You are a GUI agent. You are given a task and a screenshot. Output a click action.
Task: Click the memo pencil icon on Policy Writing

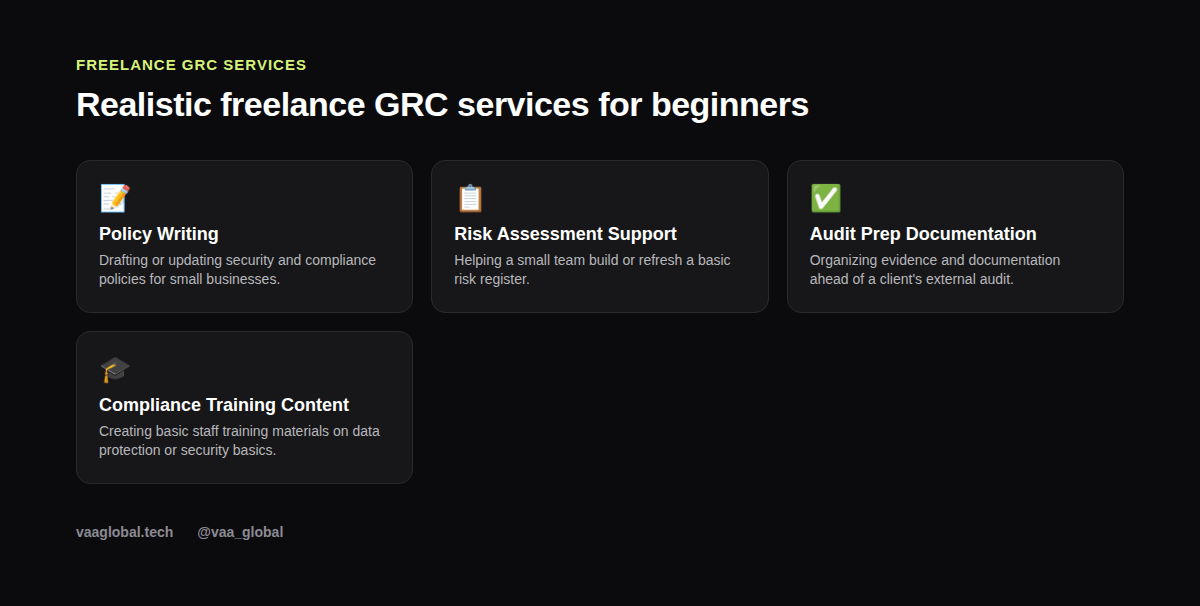(x=115, y=198)
